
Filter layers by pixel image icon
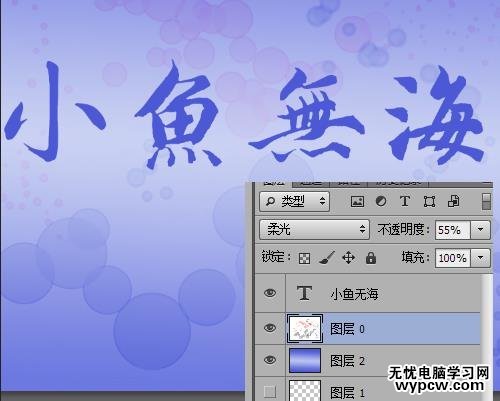[357, 201]
